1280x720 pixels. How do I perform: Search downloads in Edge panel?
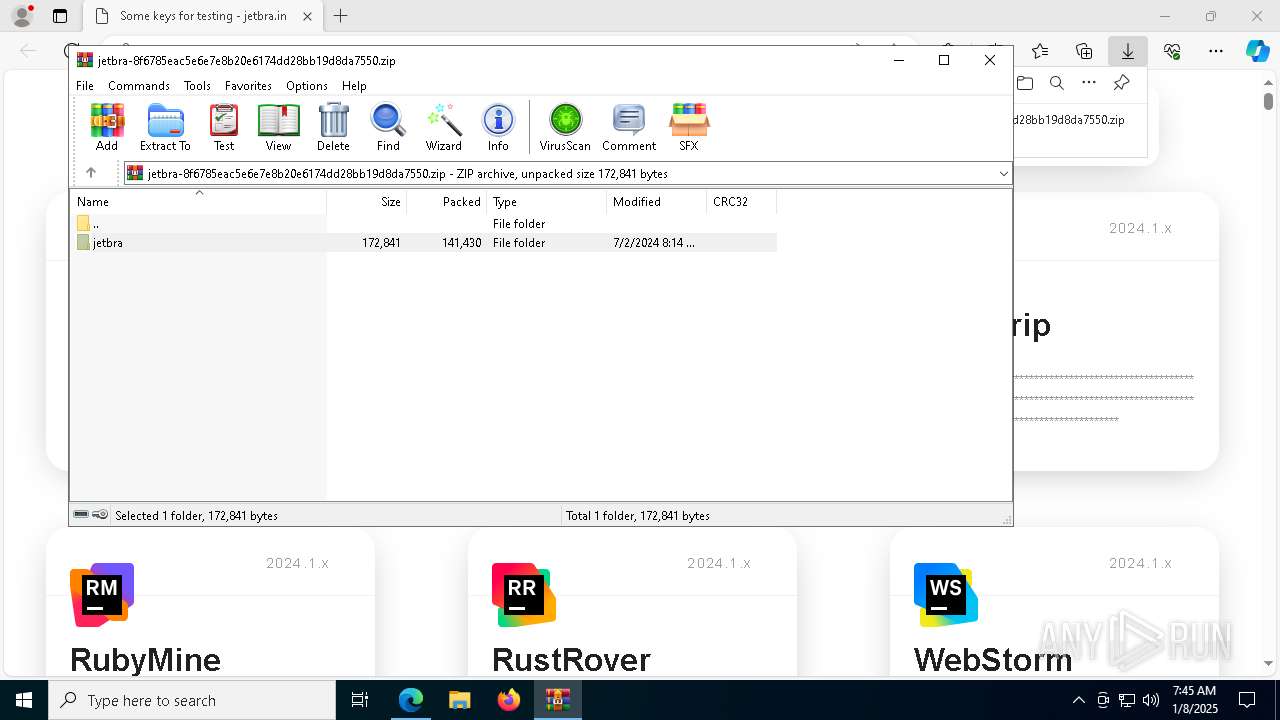click(x=1057, y=83)
